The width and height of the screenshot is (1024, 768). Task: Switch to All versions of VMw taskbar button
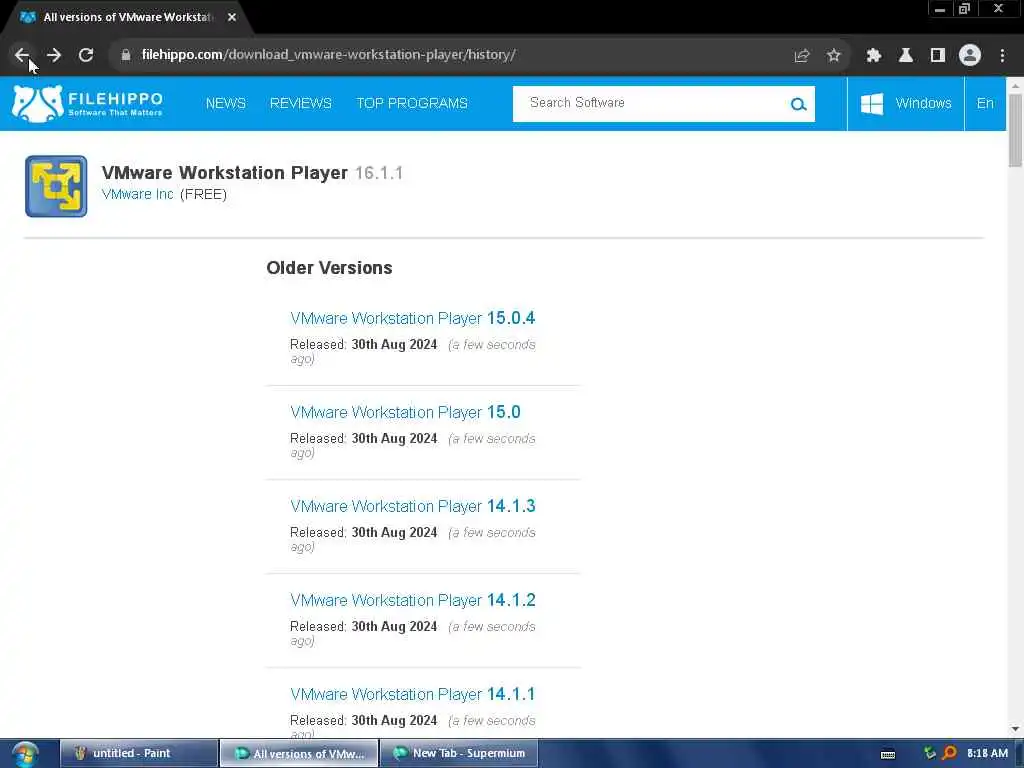coord(299,754)
